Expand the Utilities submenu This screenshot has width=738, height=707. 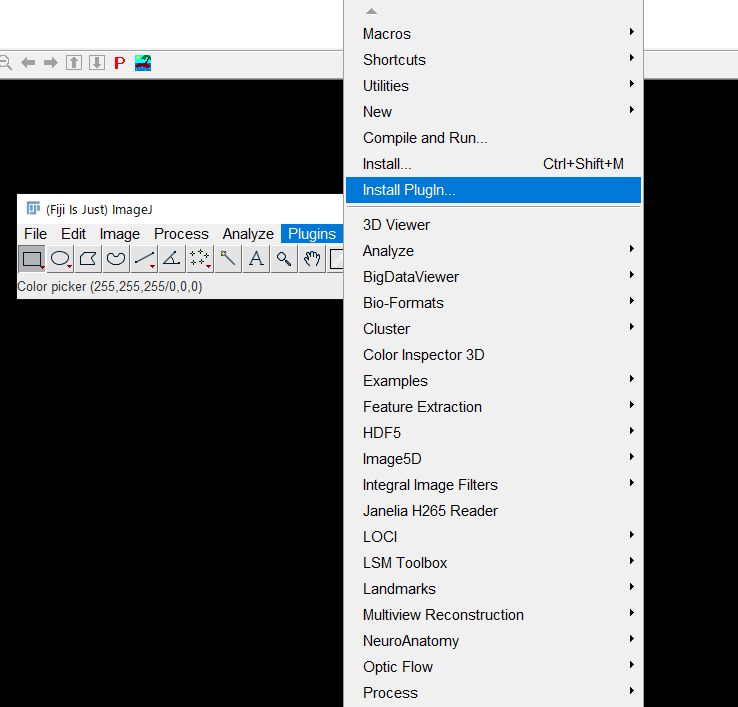pos(493,86)
